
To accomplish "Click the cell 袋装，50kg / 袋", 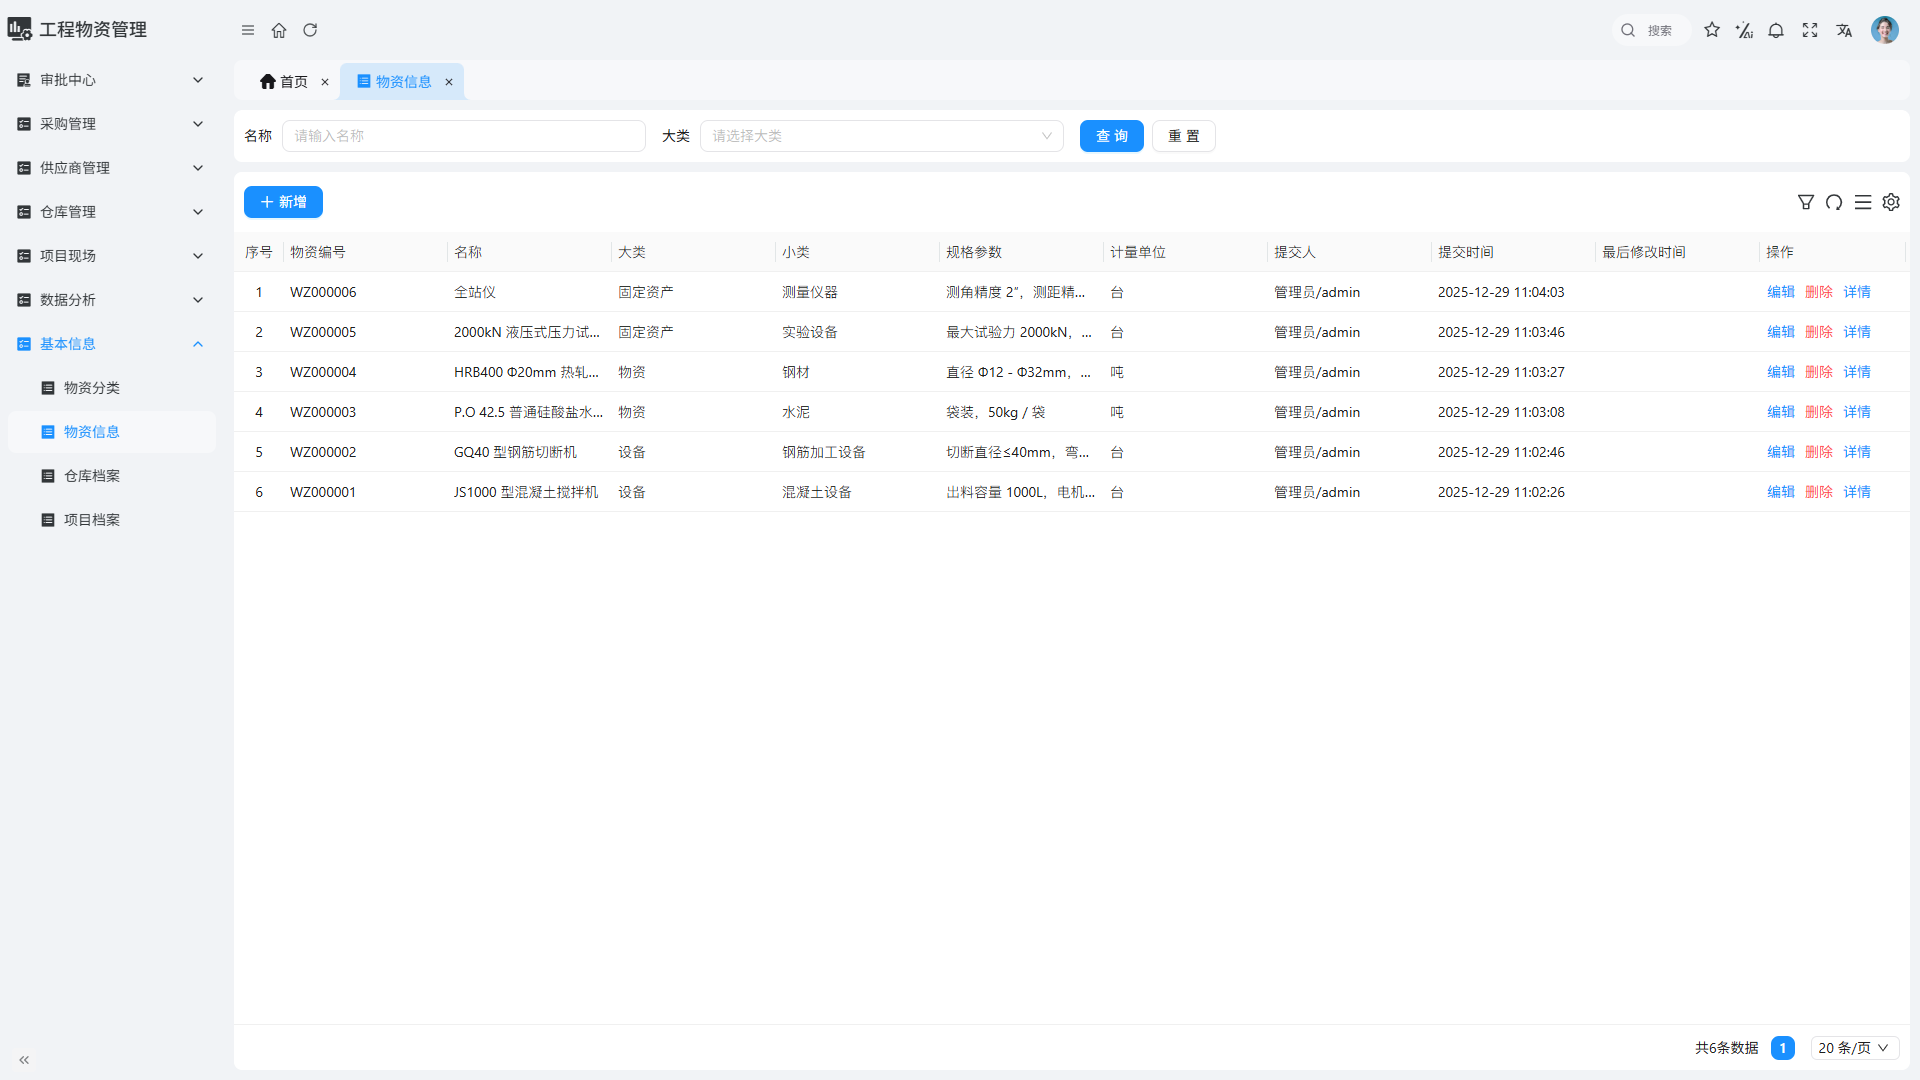I will [x=995, y=412].
